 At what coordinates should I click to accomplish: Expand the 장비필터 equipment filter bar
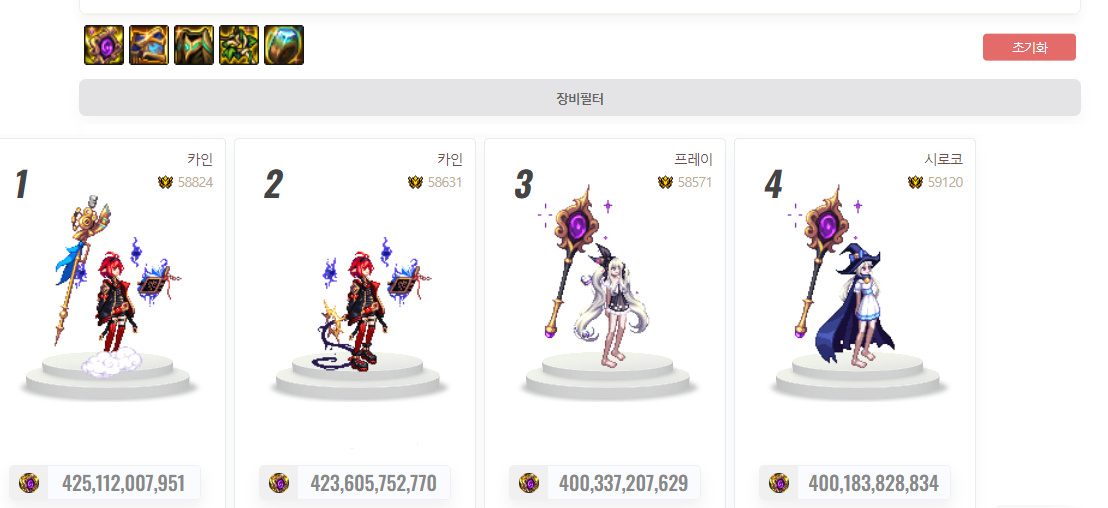click(579, 98)
